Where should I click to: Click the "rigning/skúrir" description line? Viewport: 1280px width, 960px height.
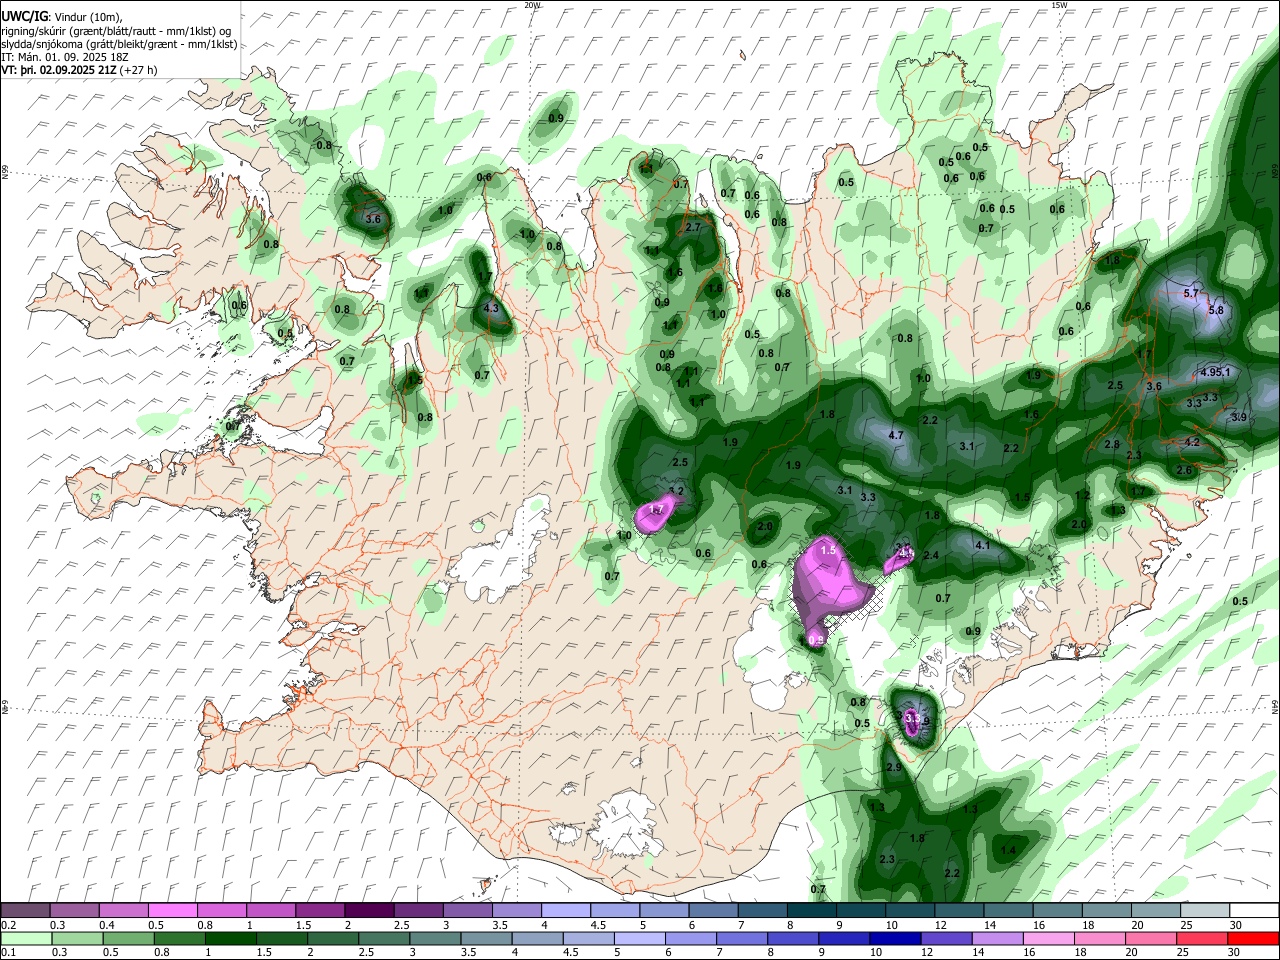(x=116, y=31)
